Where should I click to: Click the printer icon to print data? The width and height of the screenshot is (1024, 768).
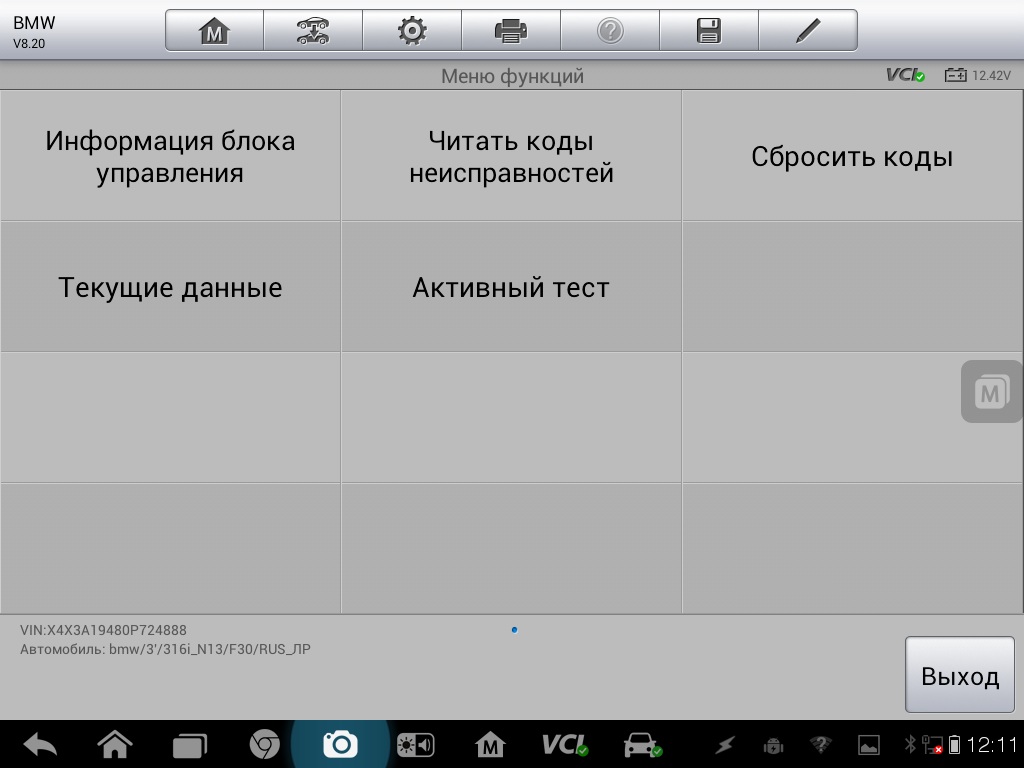[x=510, y=31]
